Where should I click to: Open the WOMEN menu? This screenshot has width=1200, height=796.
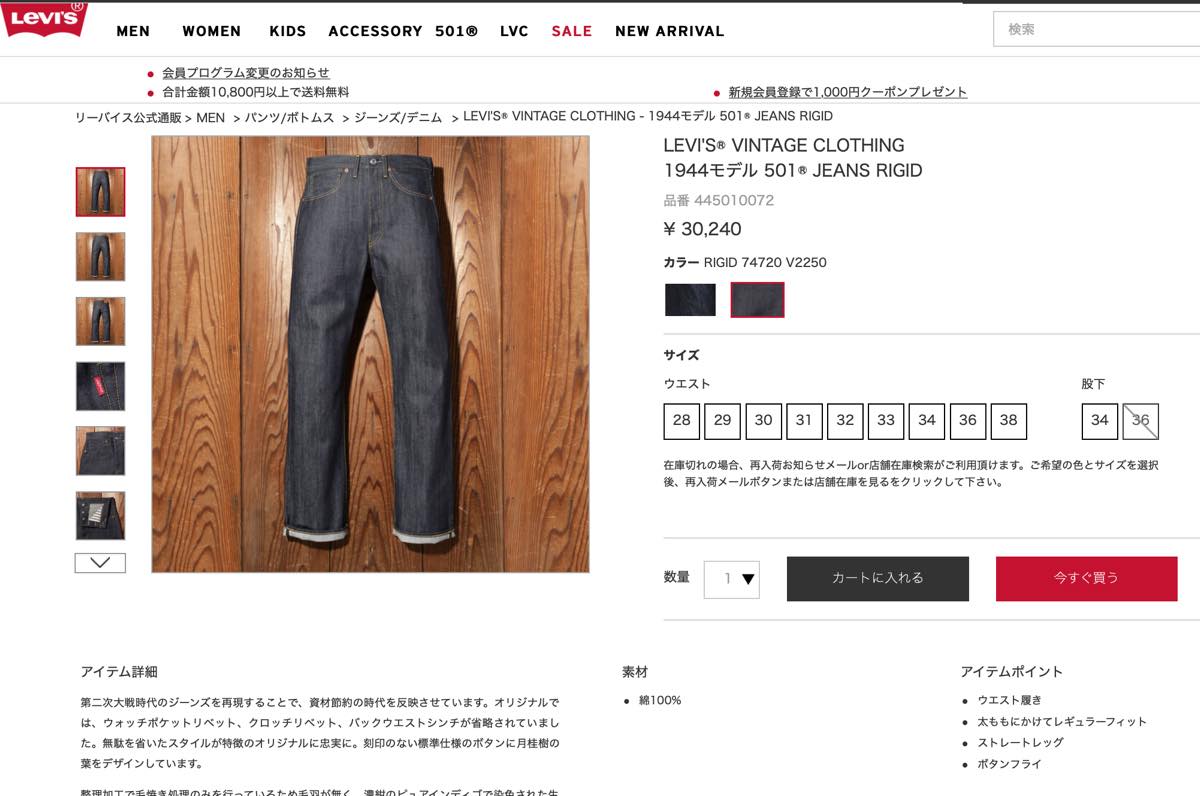point(211,31)
